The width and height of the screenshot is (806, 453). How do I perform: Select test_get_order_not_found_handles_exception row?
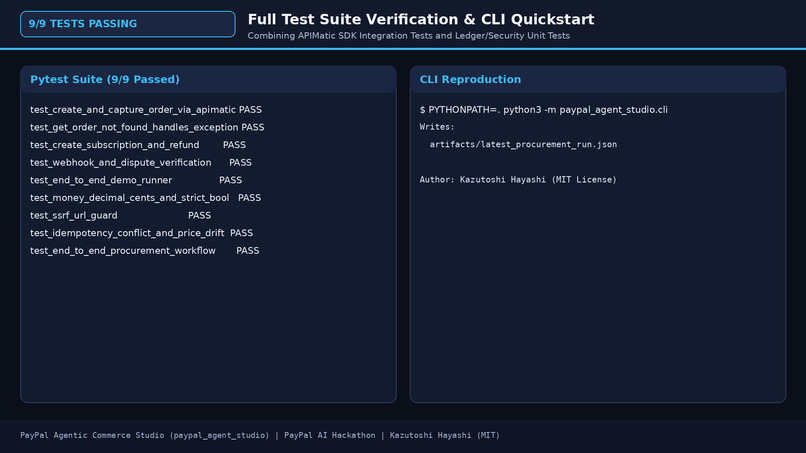pos(147,127)
